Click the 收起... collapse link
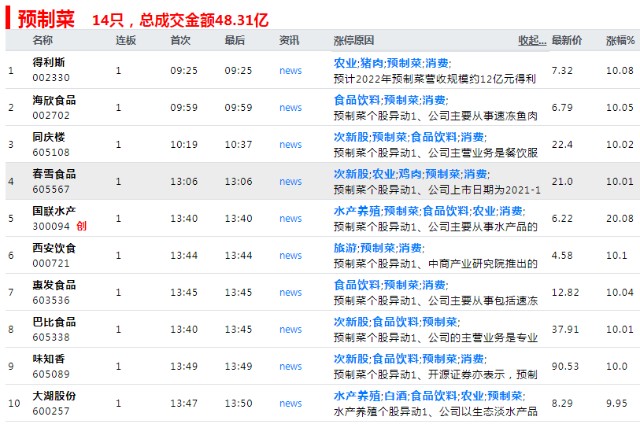Screen dimensions: 640x424 pos(532,40)
